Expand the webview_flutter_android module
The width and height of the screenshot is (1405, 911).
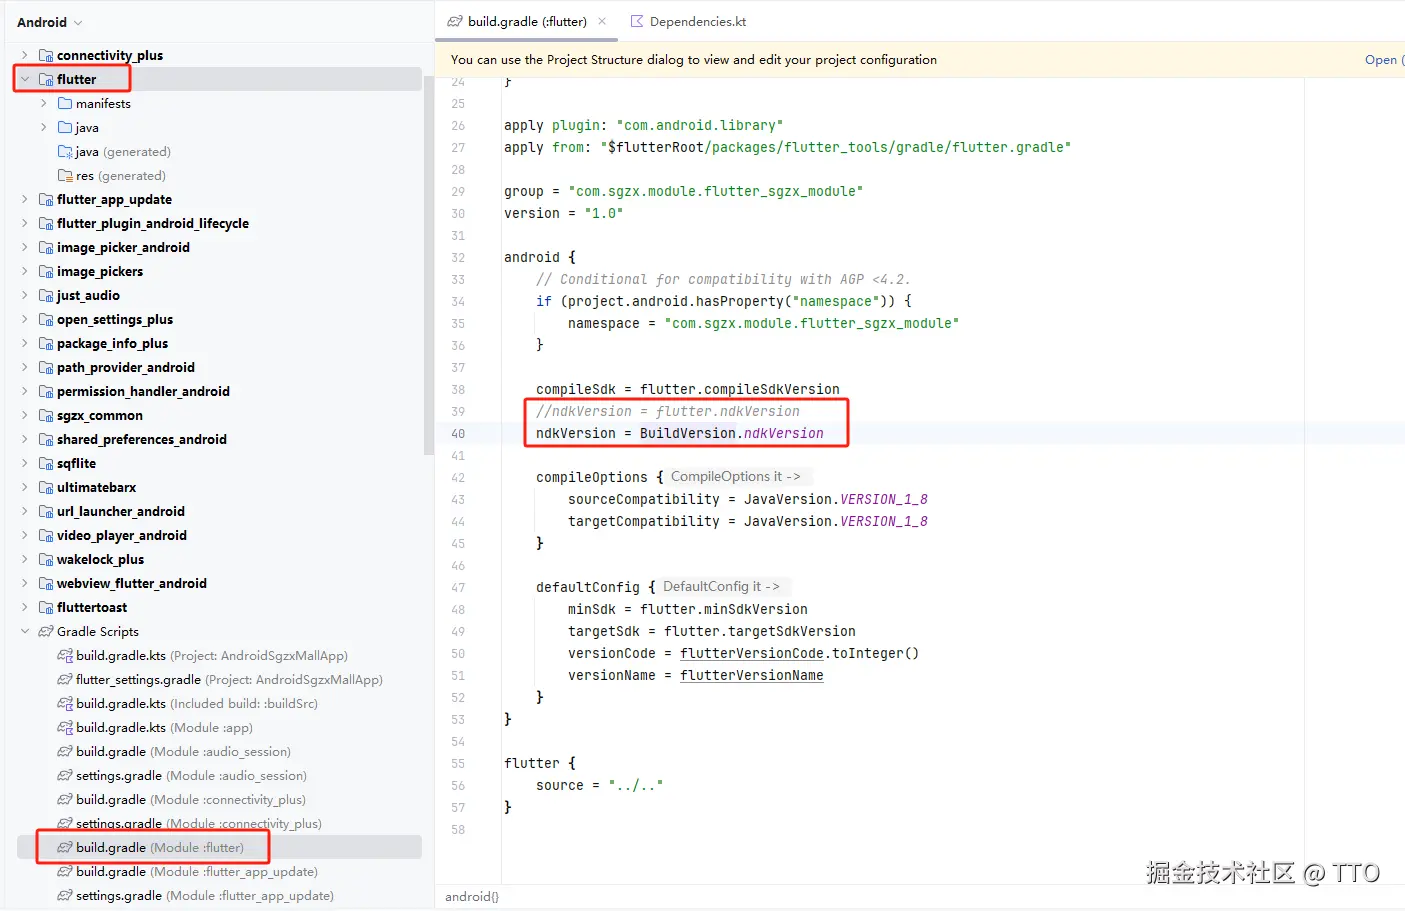pyautogui.click(x=24, y=583)
